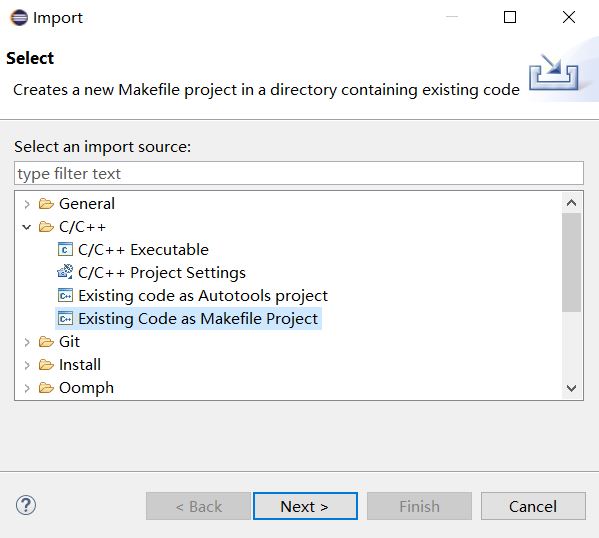This screenshot has height=538, width=599.
Task: Click the General folder icon
Action: pos(46,204)
